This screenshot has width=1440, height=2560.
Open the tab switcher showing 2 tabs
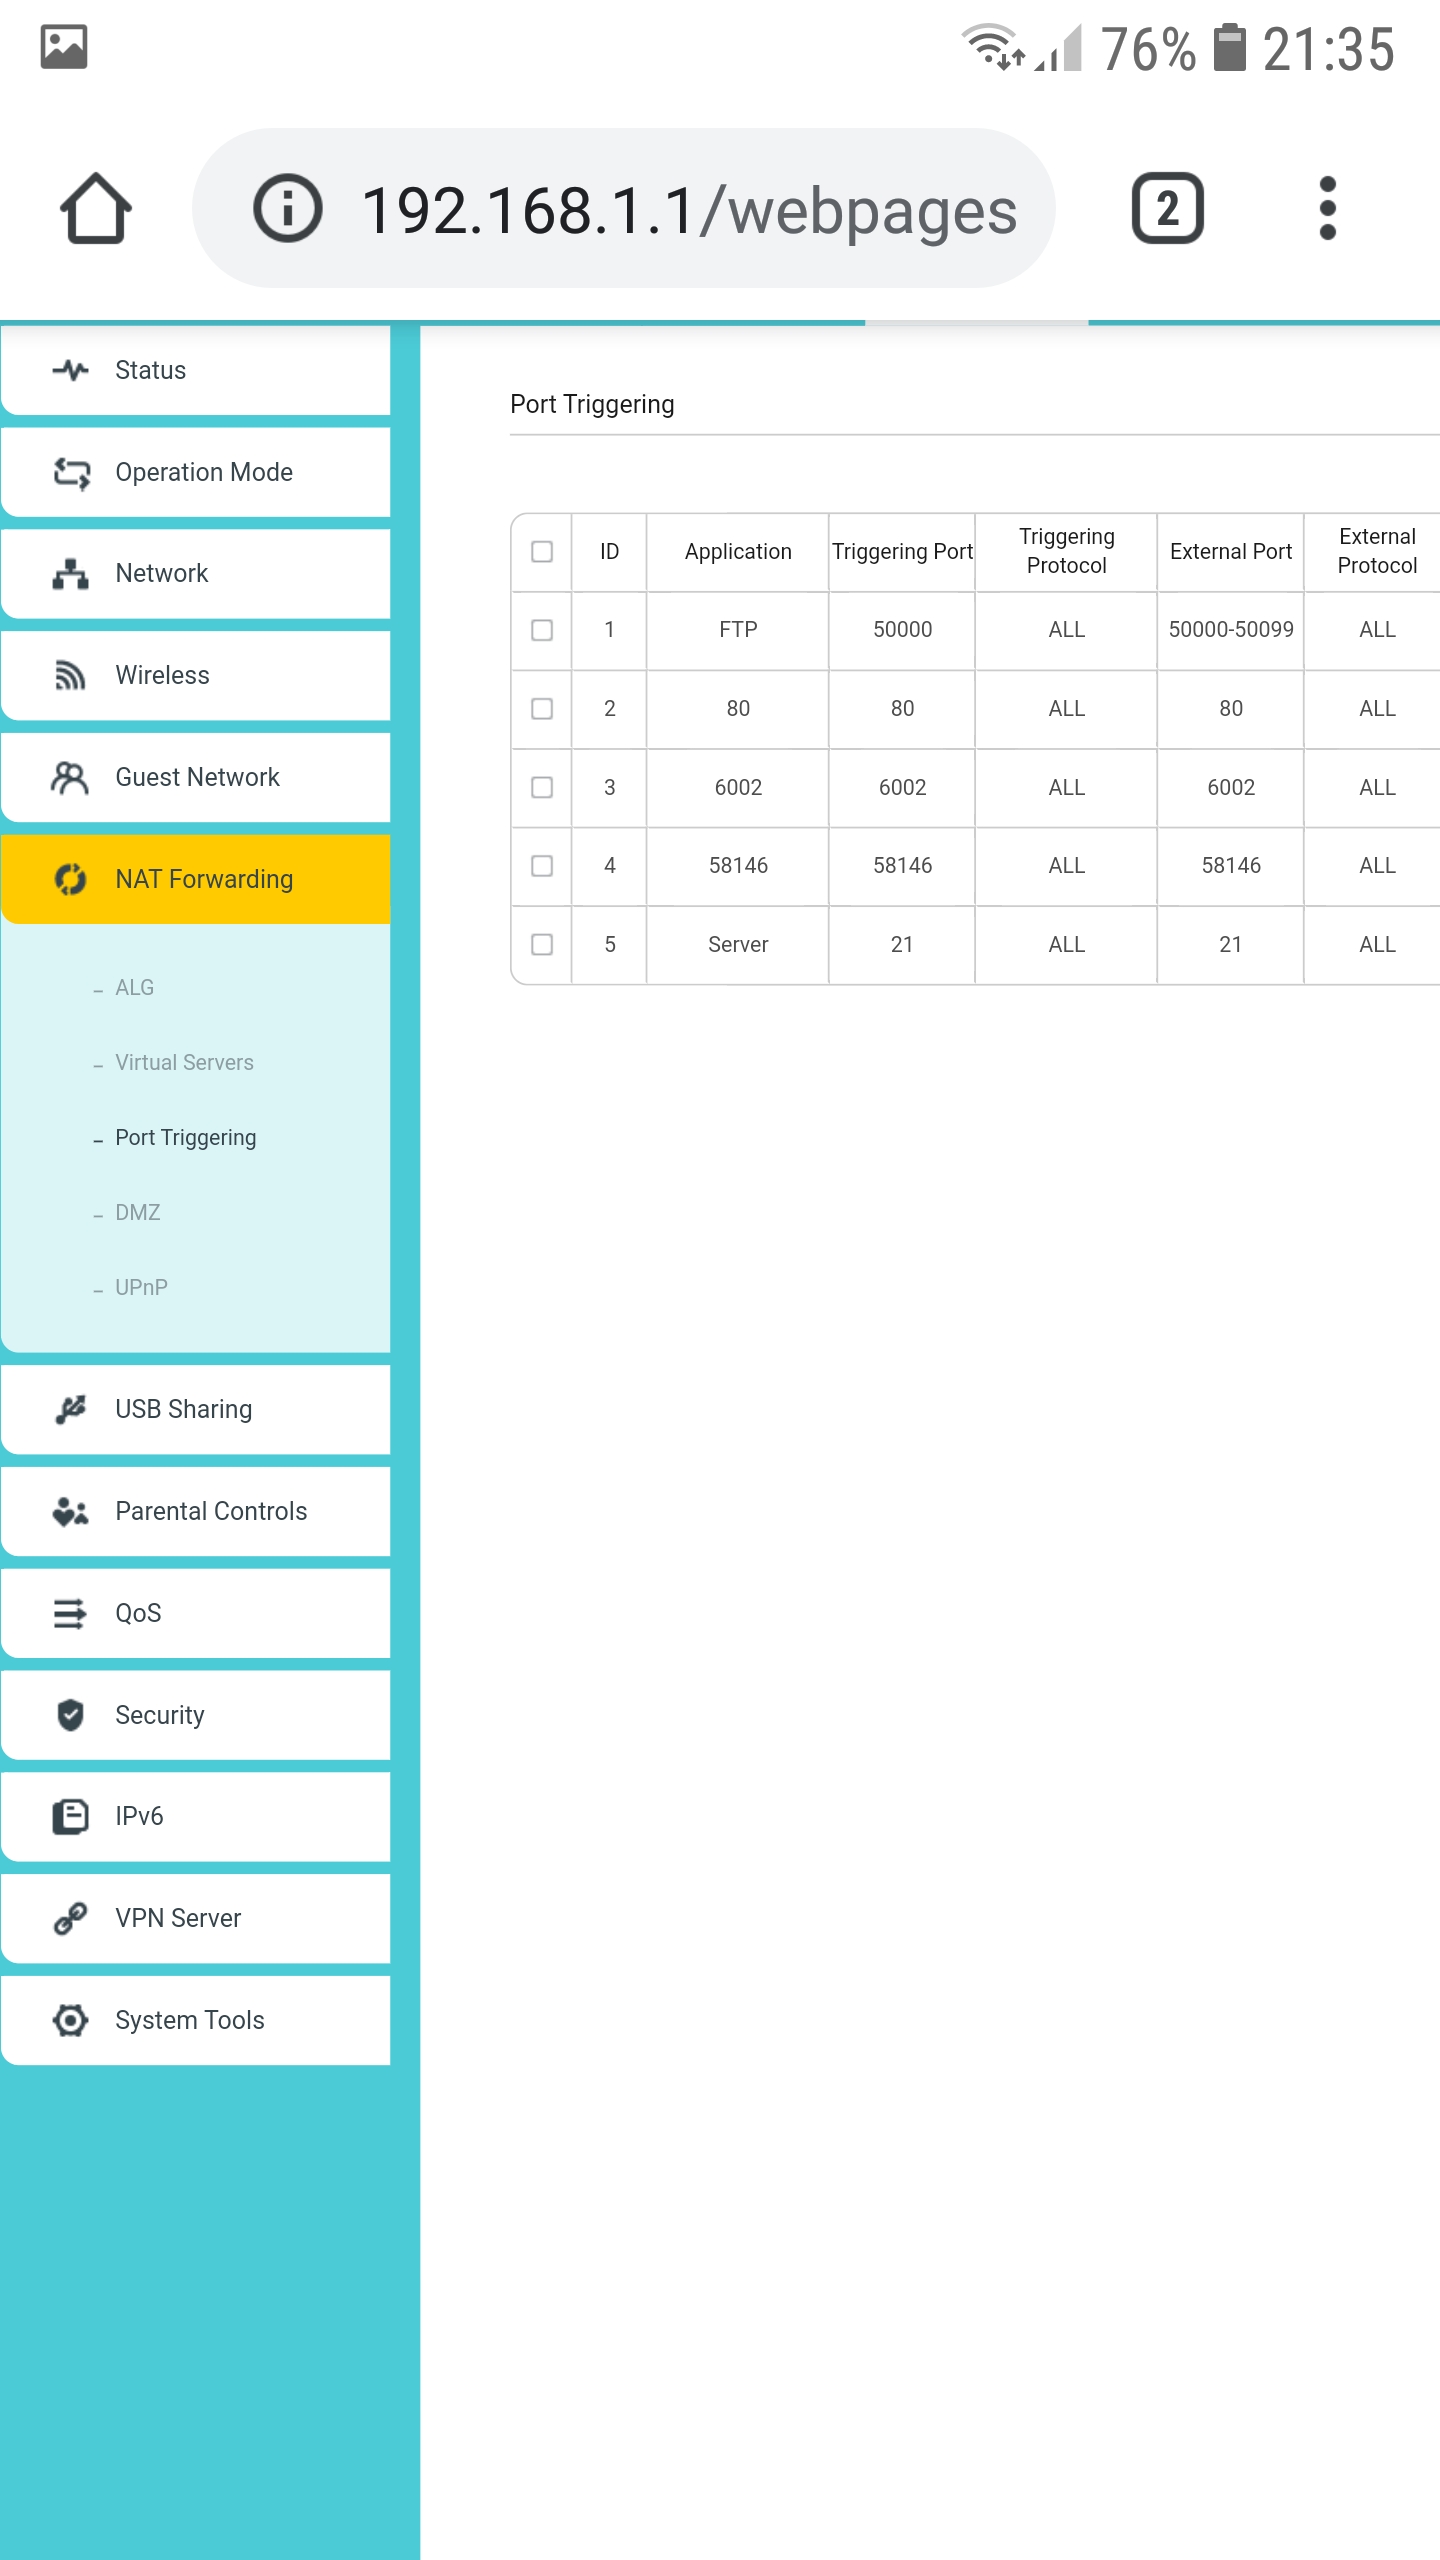pyautogui.click(x=1167, y=208)
